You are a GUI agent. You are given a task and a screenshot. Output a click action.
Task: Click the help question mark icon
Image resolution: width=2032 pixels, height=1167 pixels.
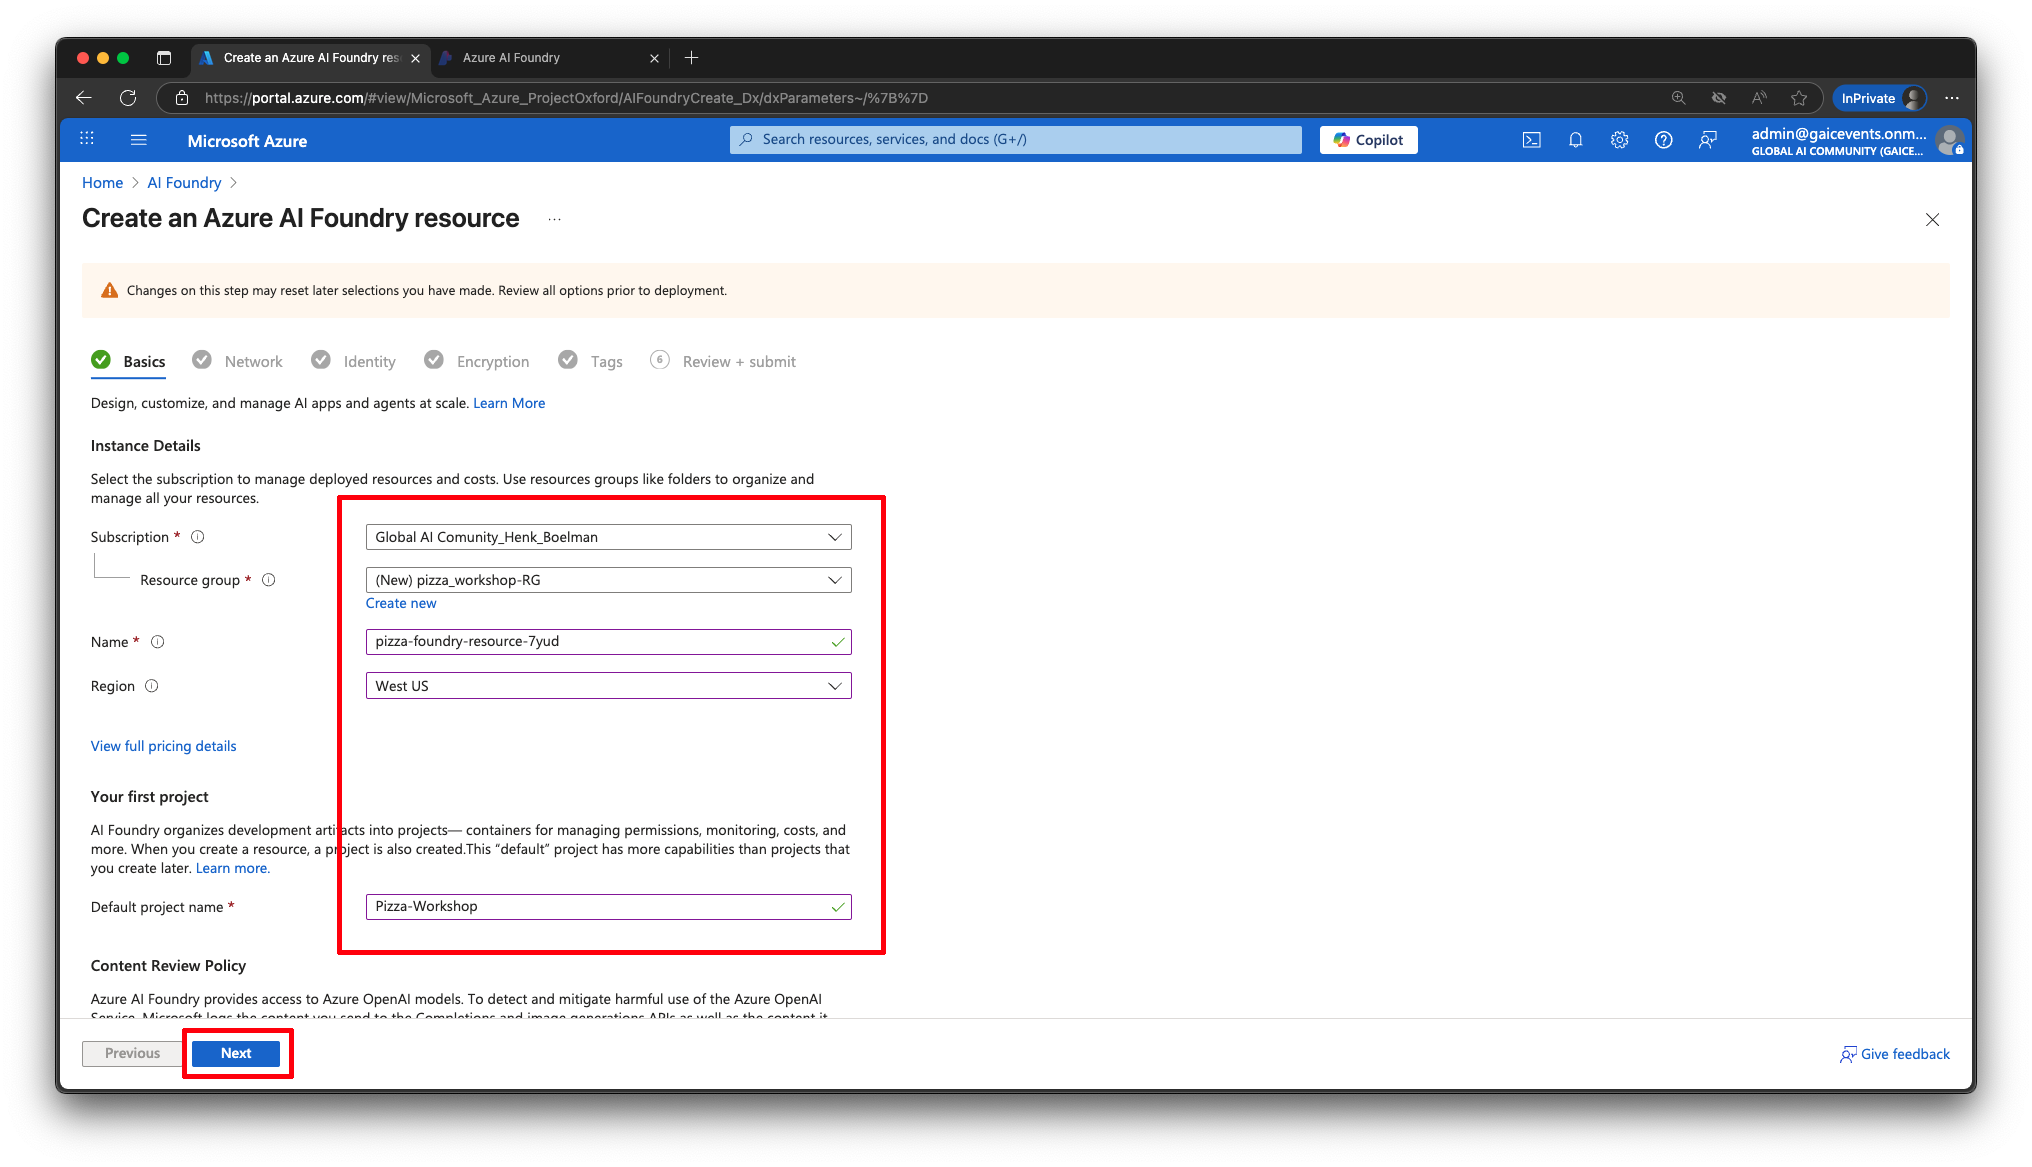1663,140
